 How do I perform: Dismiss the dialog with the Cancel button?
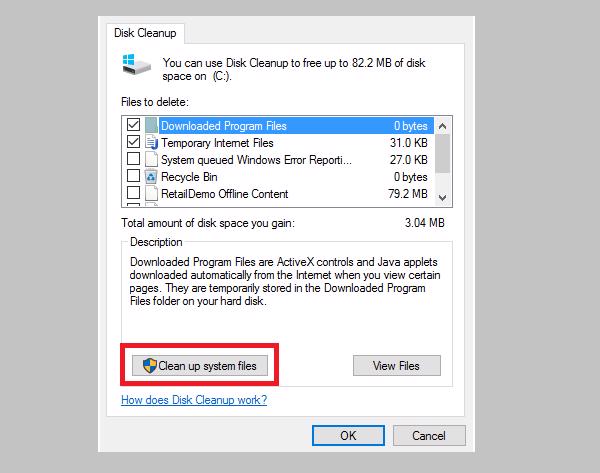430,435
